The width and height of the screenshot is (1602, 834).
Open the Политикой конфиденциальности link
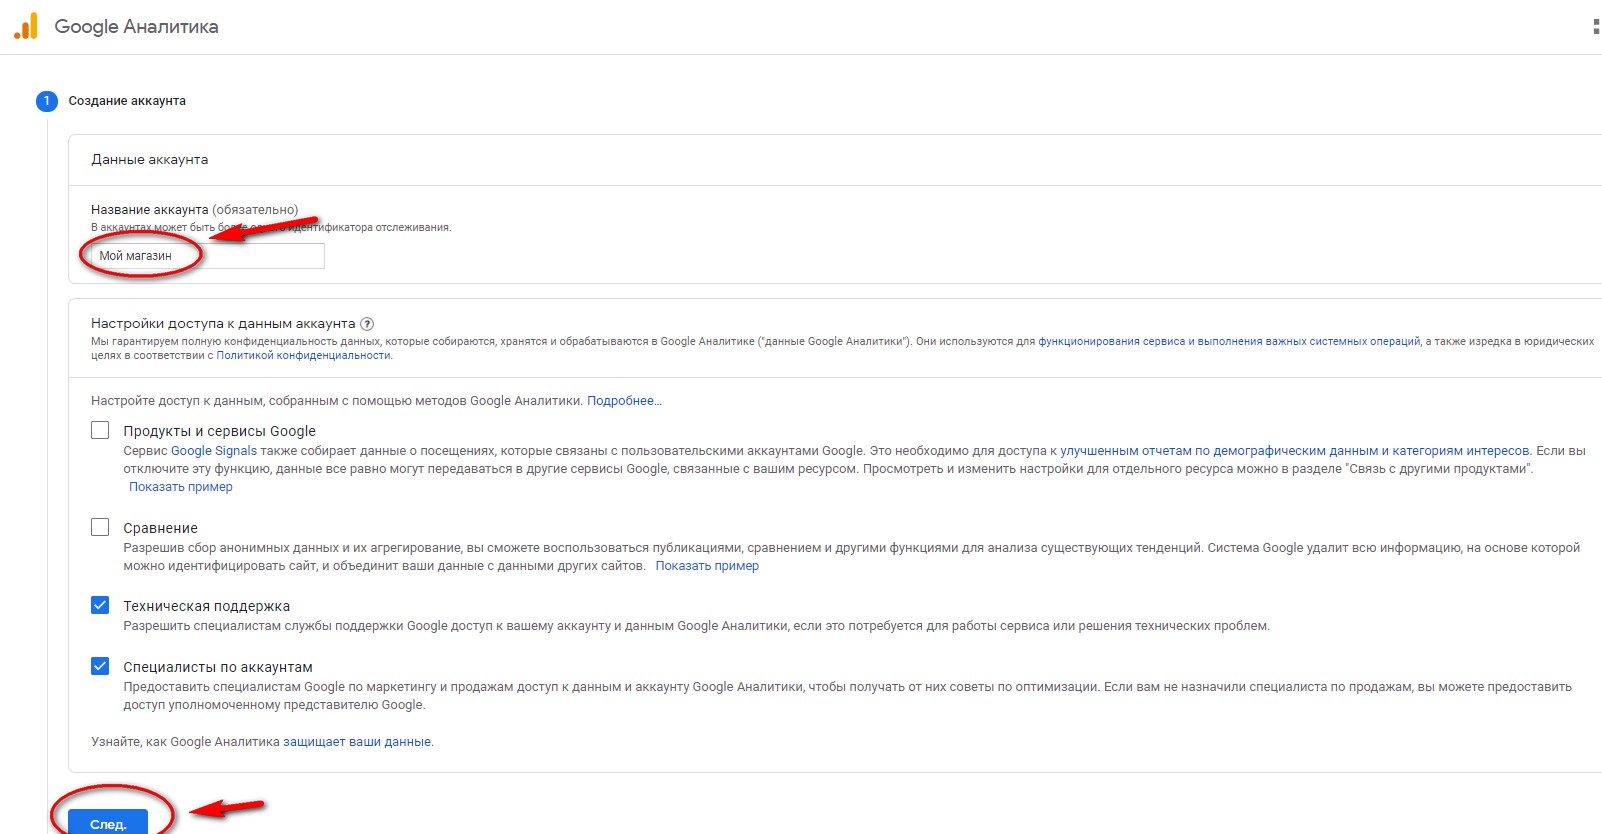click(x=303, y=355)
